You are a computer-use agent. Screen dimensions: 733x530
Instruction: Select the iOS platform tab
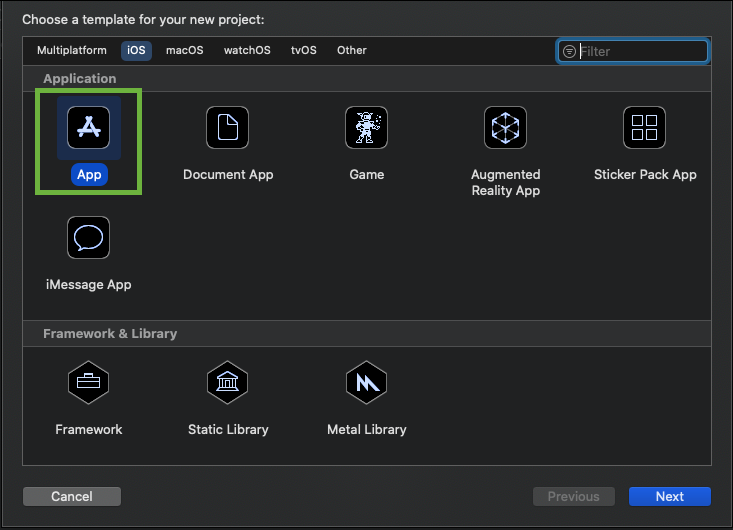pyautogui.click(x=136, y=50)
